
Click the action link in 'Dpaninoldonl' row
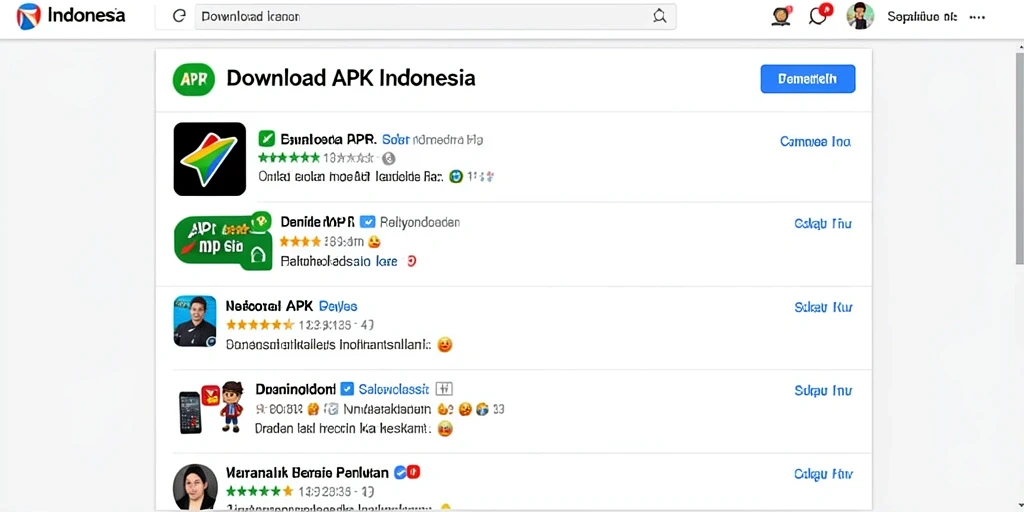pos(823,391)
